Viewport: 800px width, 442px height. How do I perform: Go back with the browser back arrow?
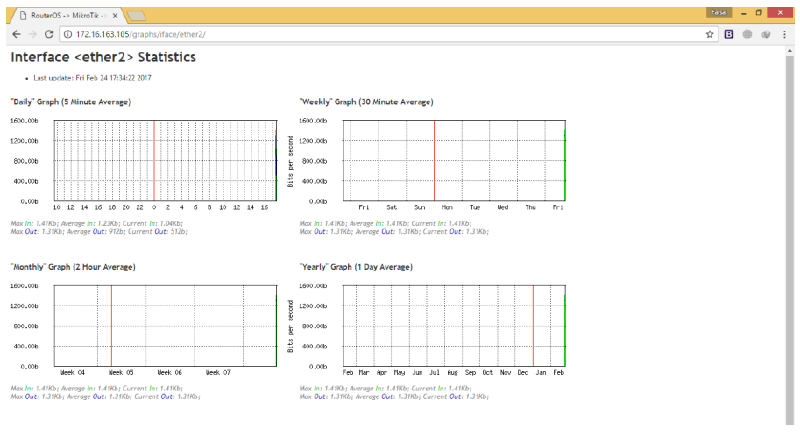[16, 34]
